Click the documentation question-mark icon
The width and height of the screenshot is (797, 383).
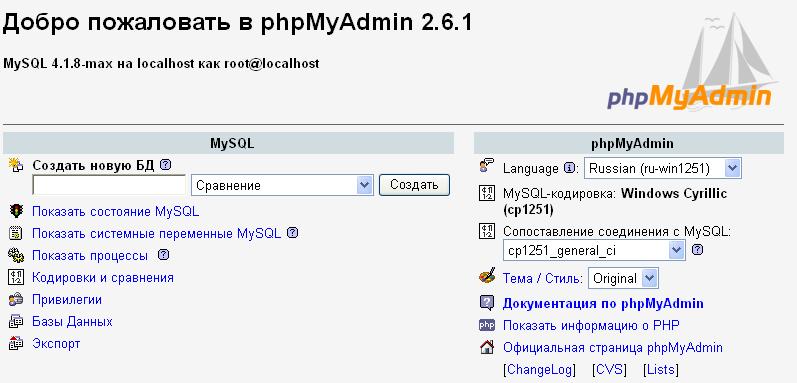pos(487,303)
